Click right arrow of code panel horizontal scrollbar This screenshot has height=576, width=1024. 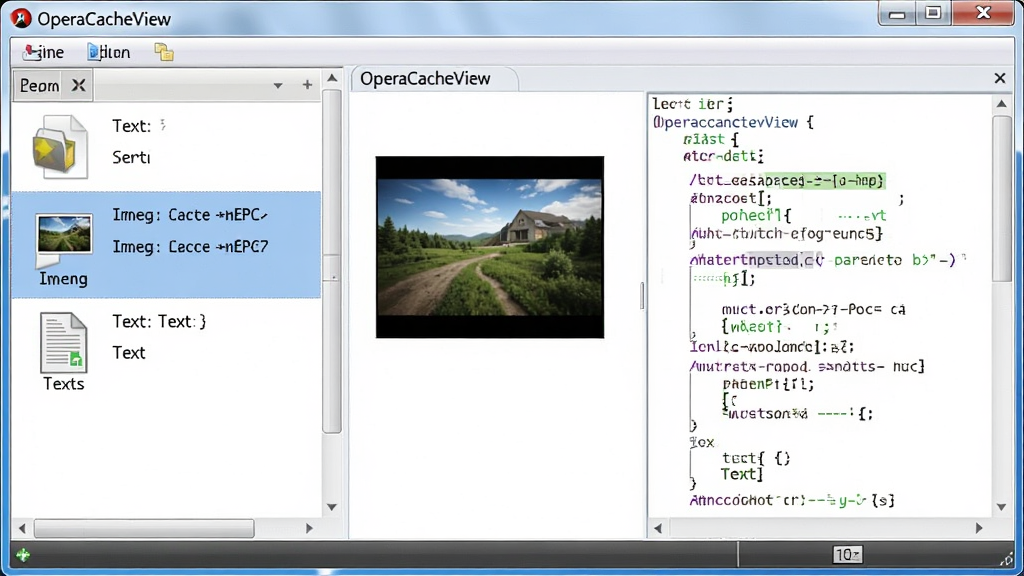(x=979, y=528)
